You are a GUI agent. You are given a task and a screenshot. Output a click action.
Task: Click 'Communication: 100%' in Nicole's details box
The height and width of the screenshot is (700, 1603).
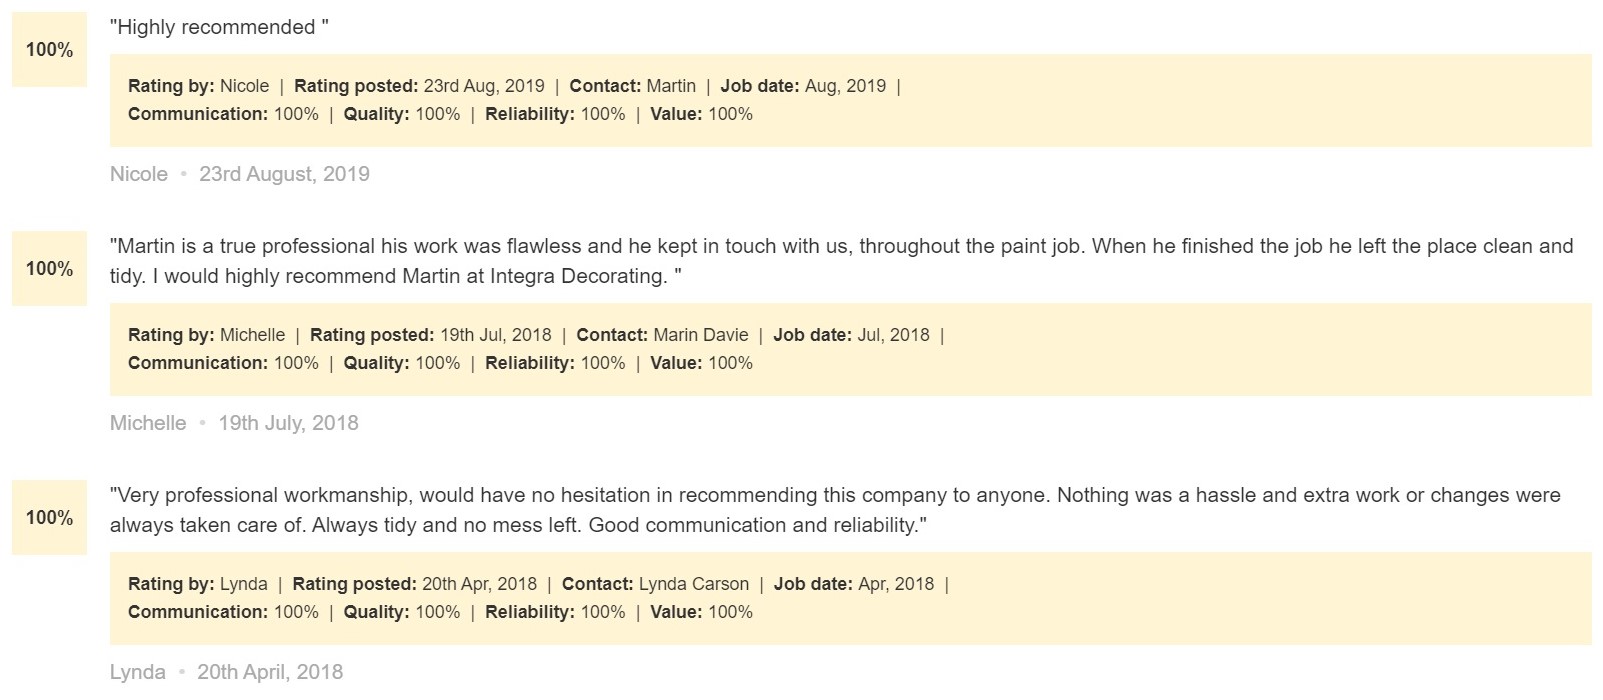223,114
